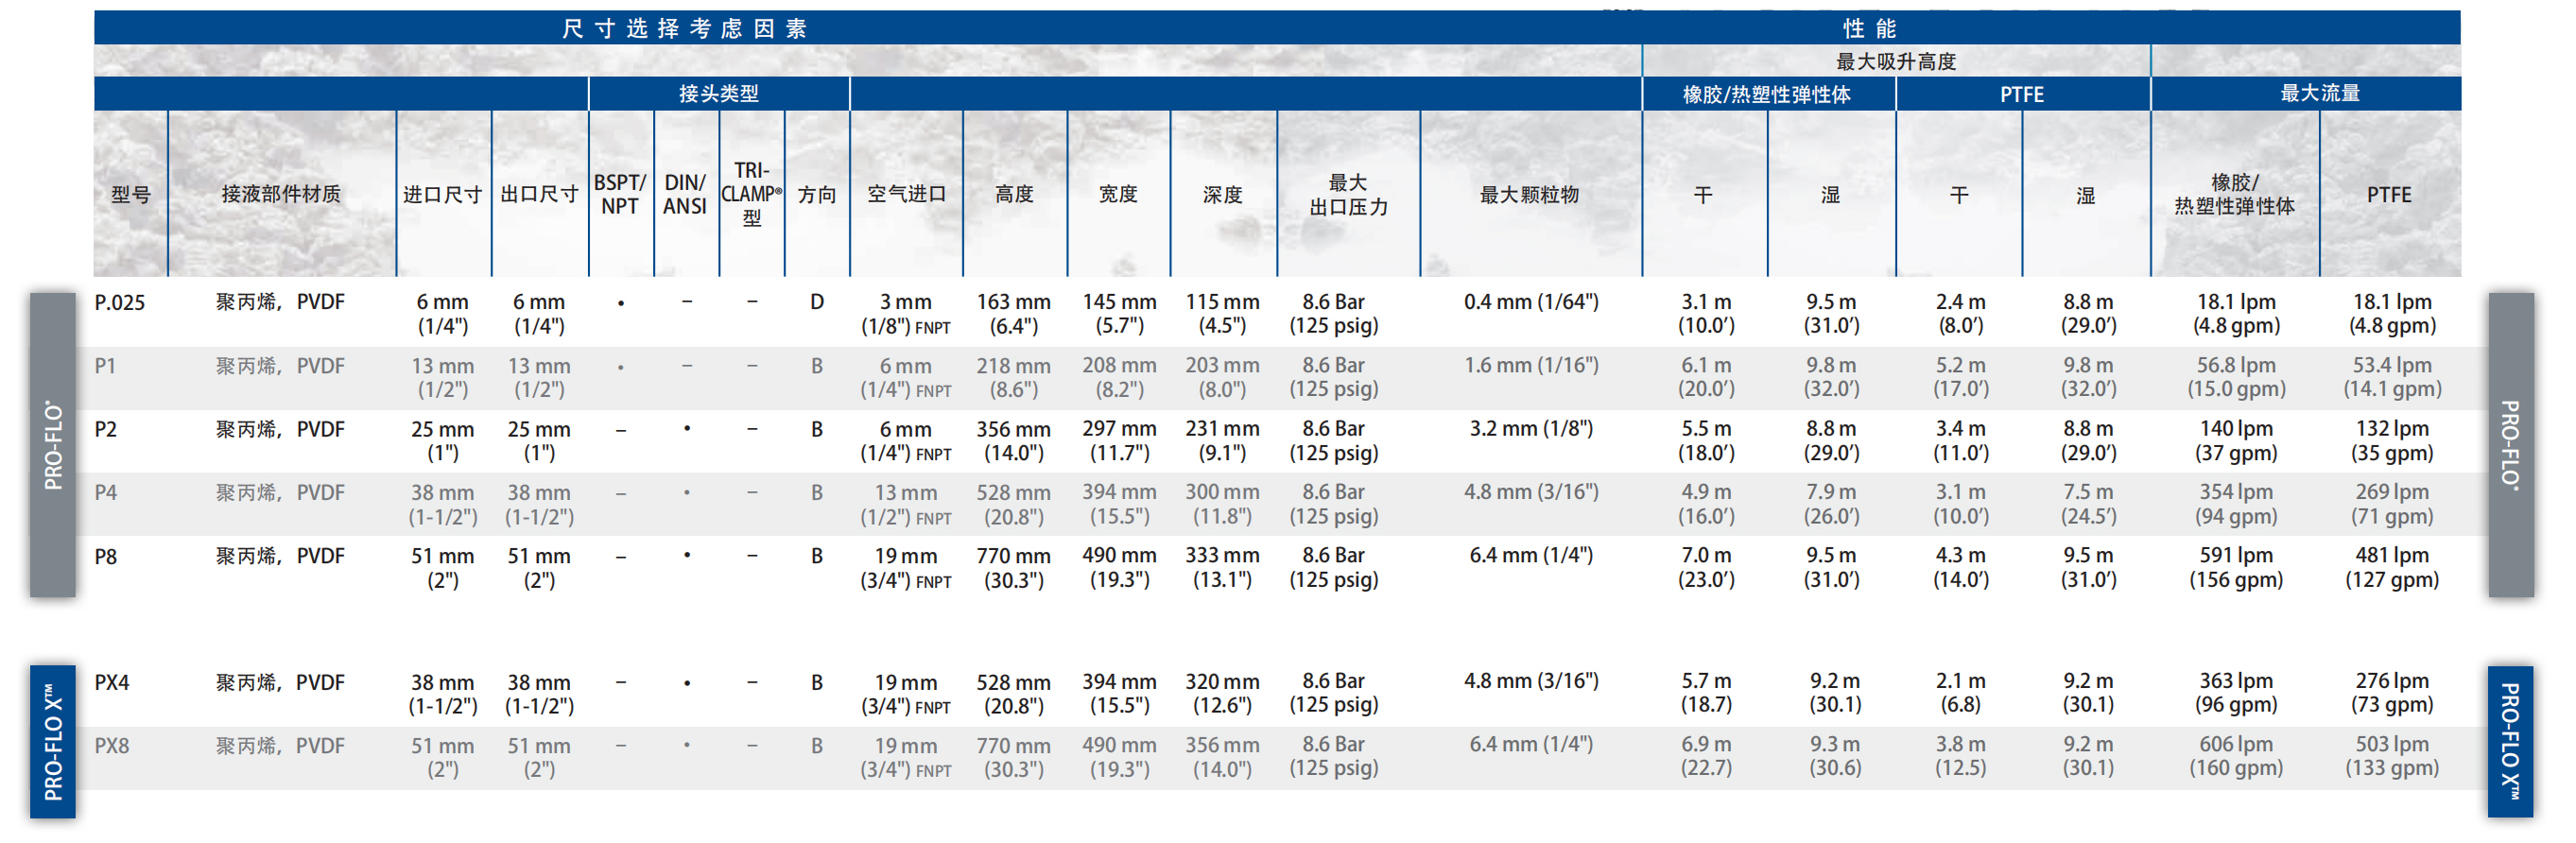Click the 132 lpm (35 gpm) cell
This screenshot has width=2576, height=843.
2392,440
